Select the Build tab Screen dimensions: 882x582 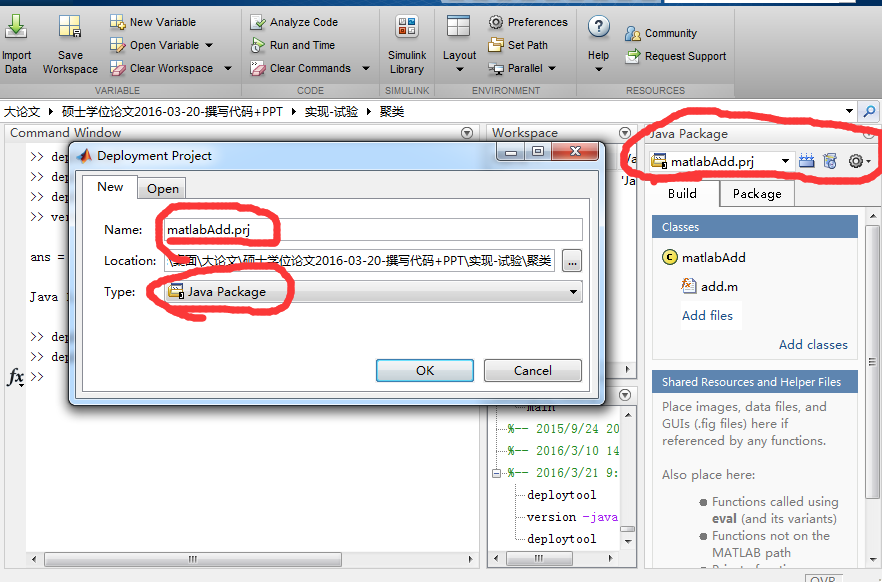tap(682, 193)
